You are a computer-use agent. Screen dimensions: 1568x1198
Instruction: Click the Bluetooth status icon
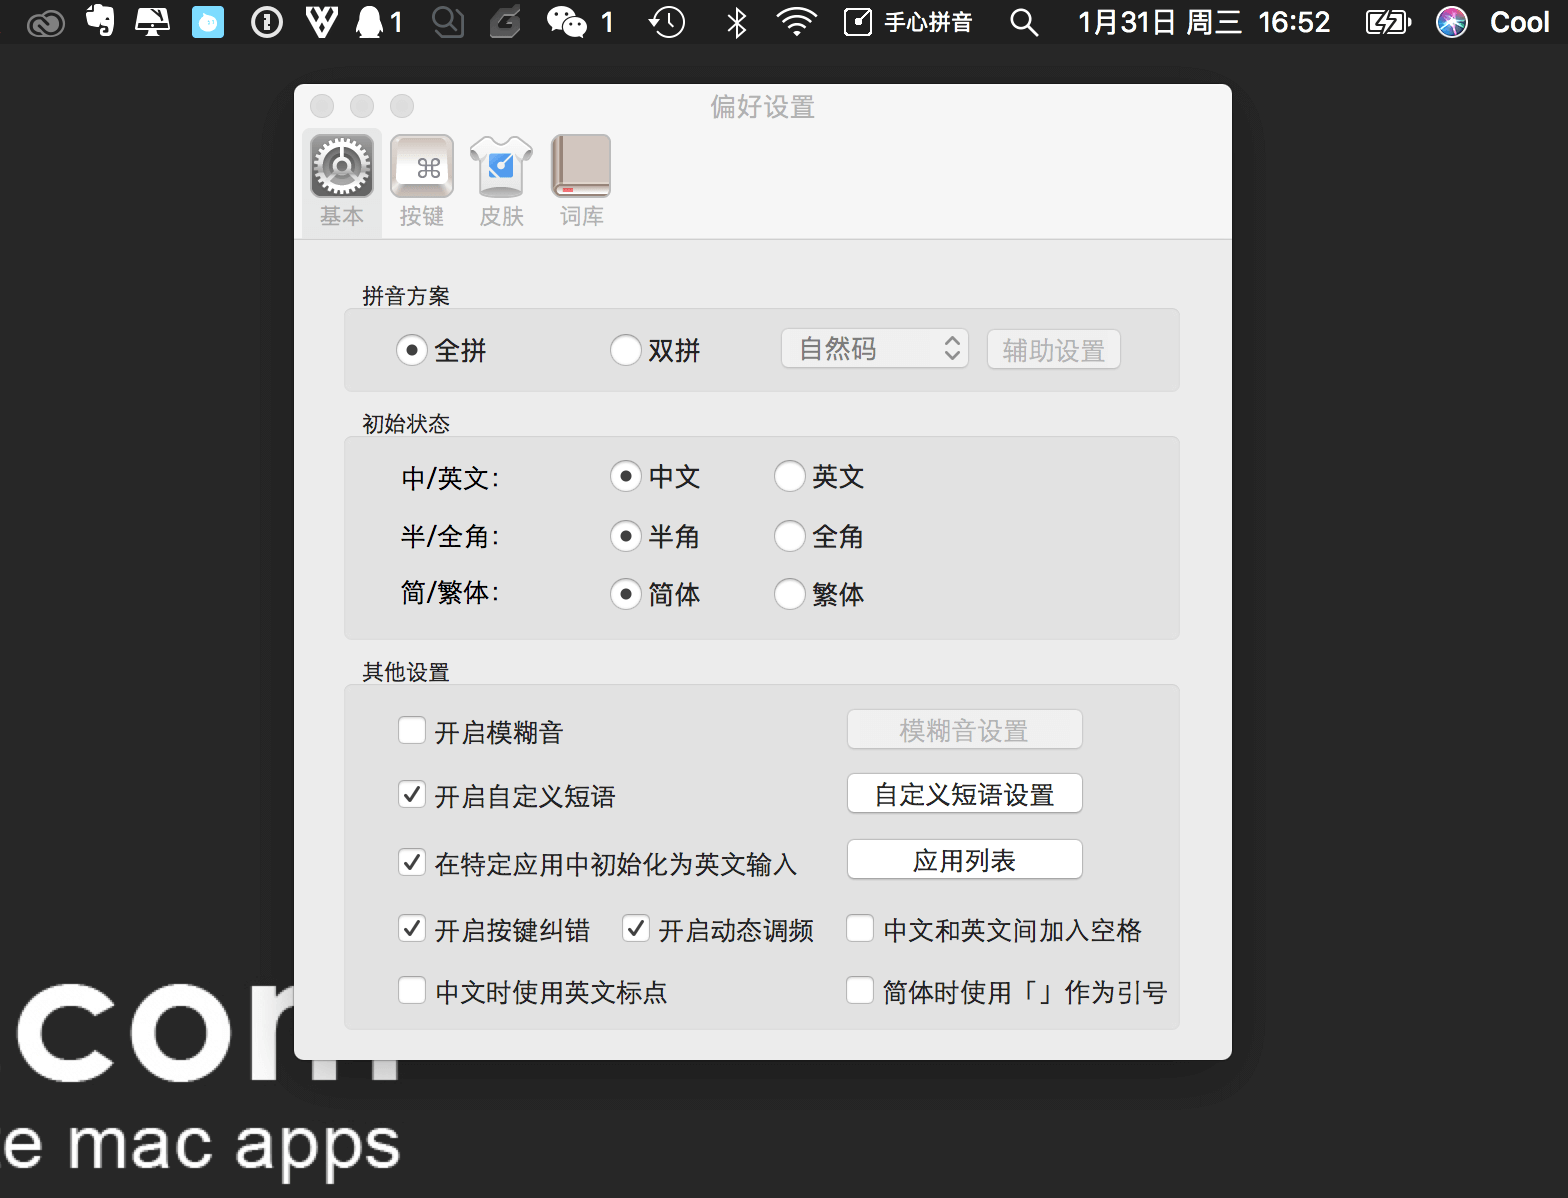[x=737, y=21]
